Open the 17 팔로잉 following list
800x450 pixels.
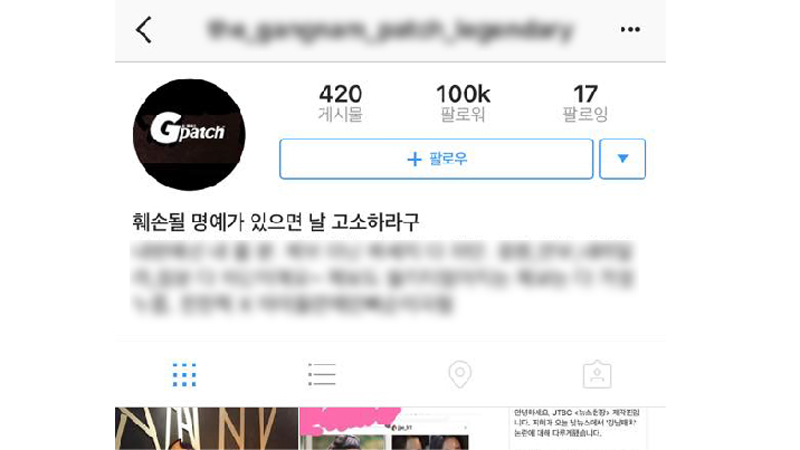click(x=585, y=103)
